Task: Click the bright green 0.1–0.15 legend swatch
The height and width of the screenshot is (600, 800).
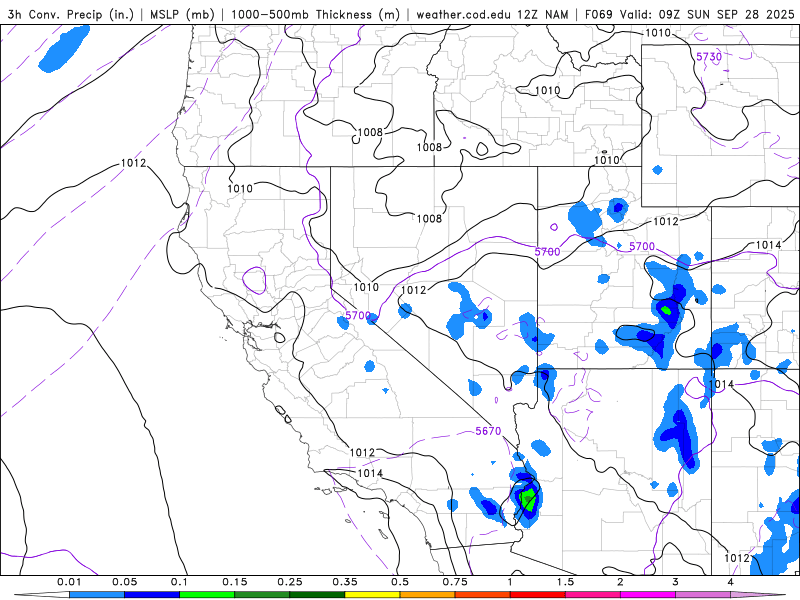Action: (207, 595)
